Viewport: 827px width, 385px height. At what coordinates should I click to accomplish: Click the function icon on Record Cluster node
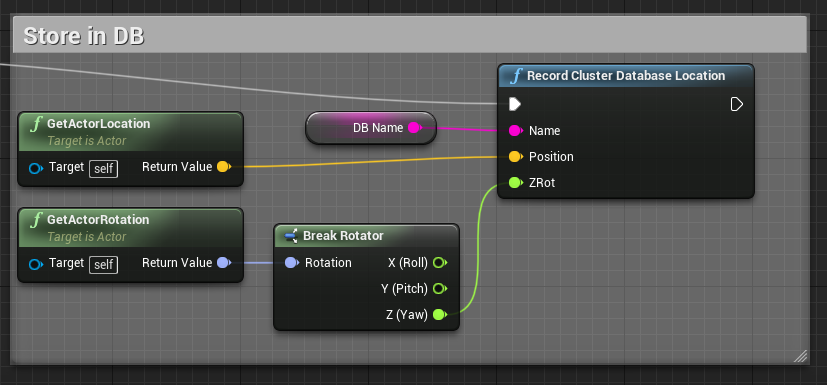click(516, 76)
